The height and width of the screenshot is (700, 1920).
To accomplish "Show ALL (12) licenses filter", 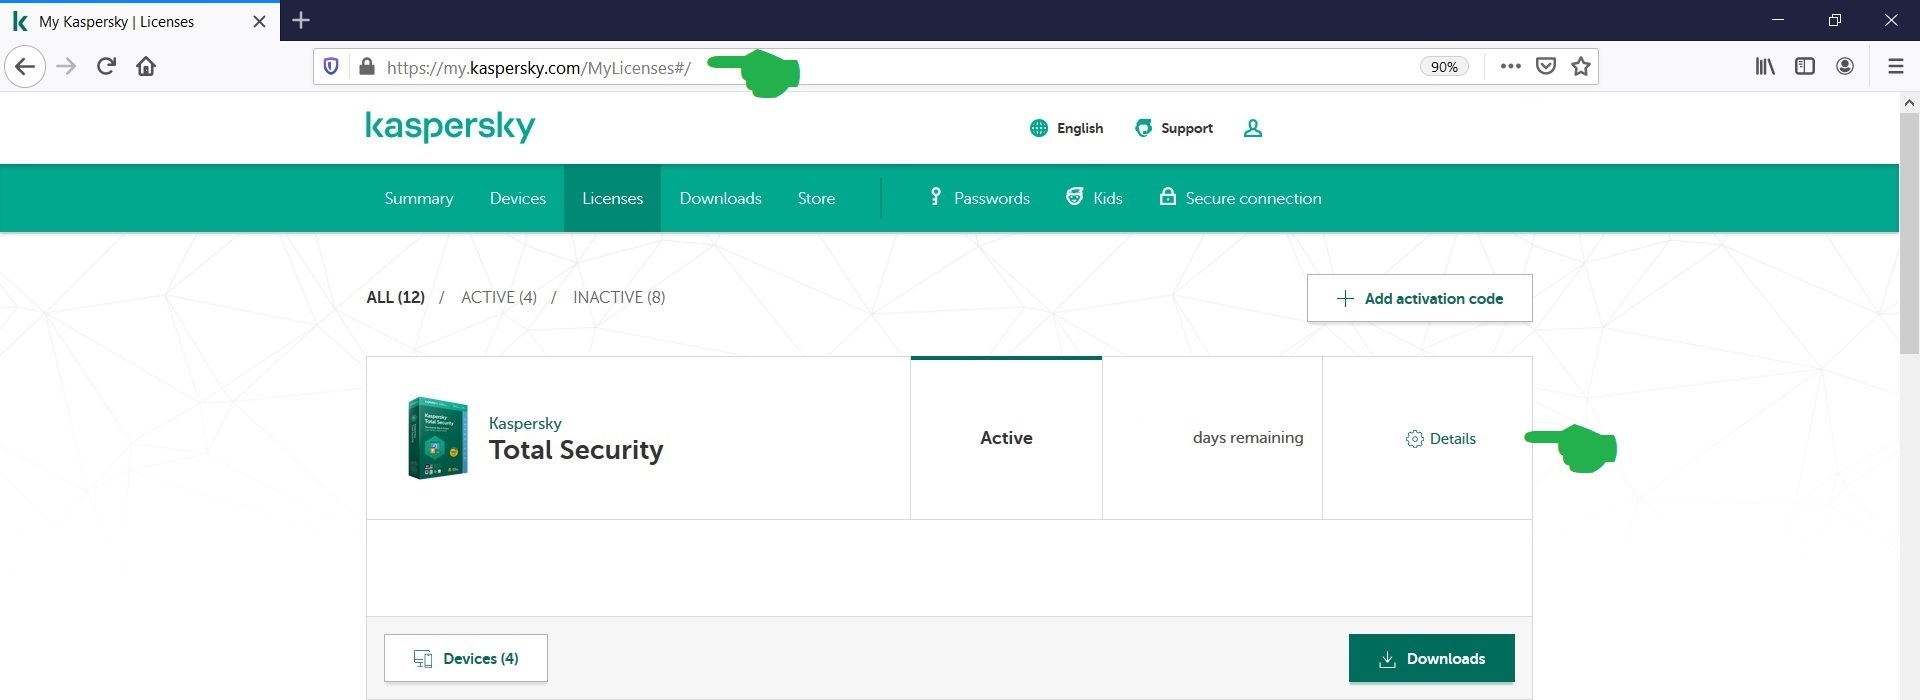I will click(395, 297).
